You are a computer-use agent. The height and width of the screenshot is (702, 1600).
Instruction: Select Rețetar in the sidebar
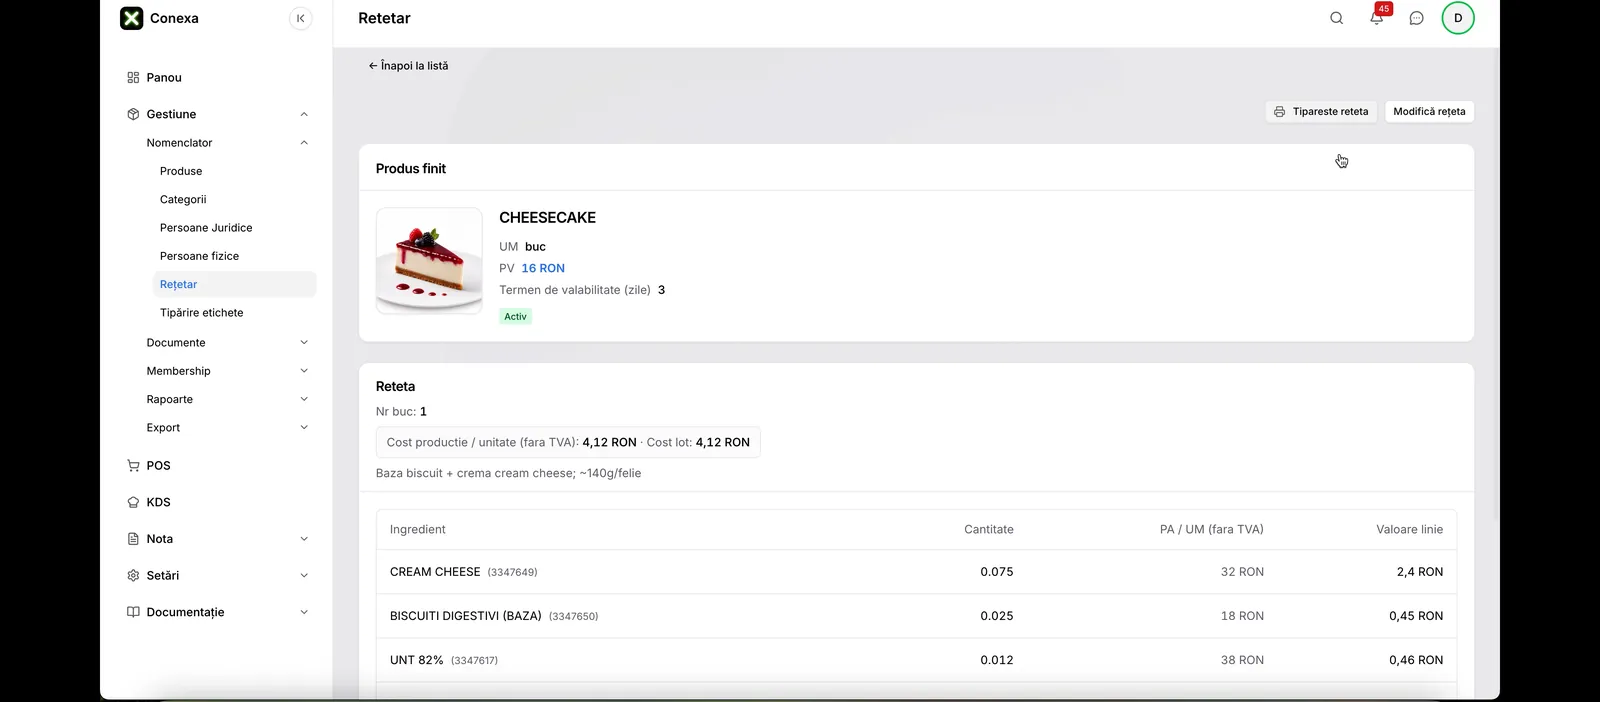pos(234,284)
